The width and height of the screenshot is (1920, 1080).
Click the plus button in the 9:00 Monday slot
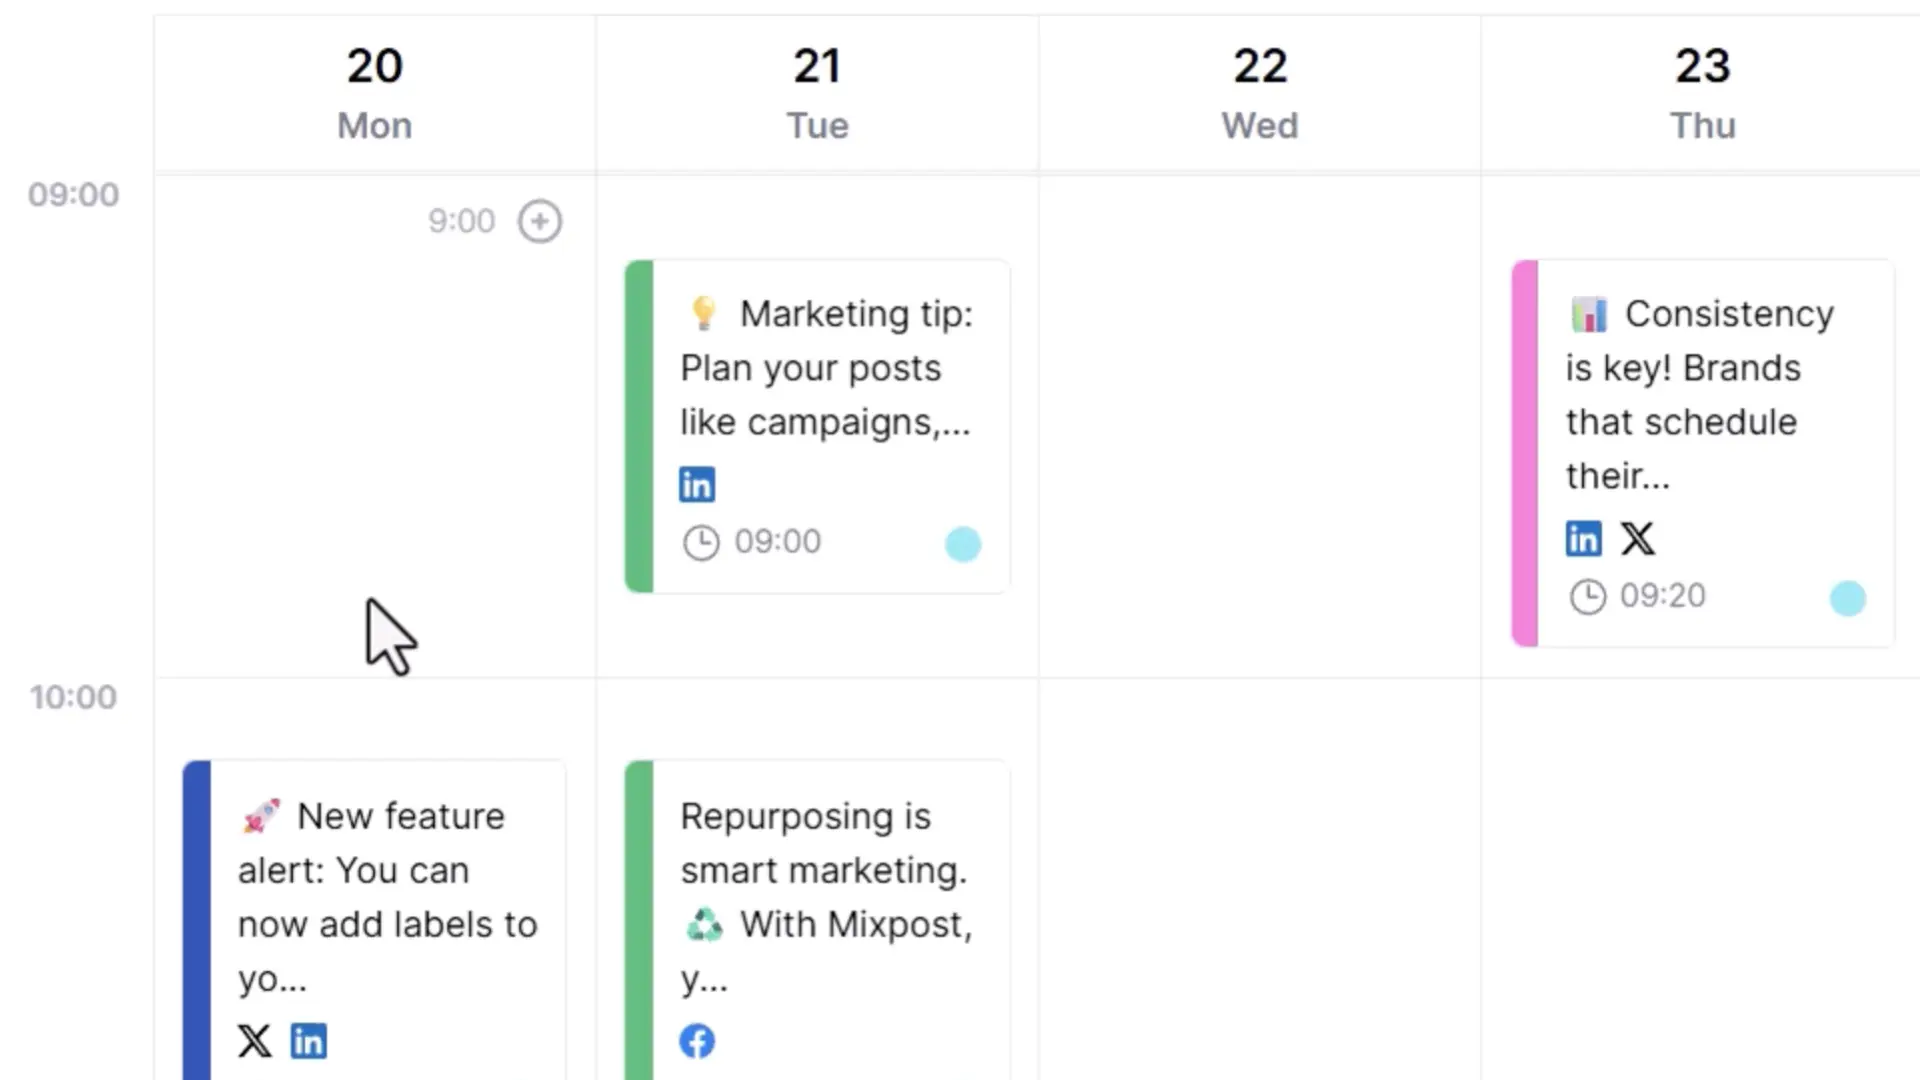[540, 221]
